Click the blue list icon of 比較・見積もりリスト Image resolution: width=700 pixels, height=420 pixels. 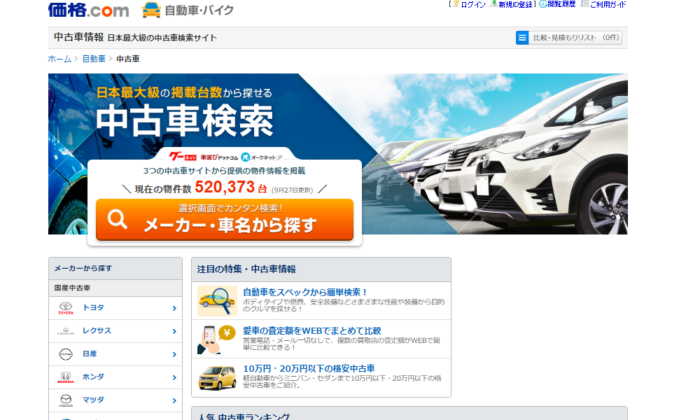click(x=522, y=37)
